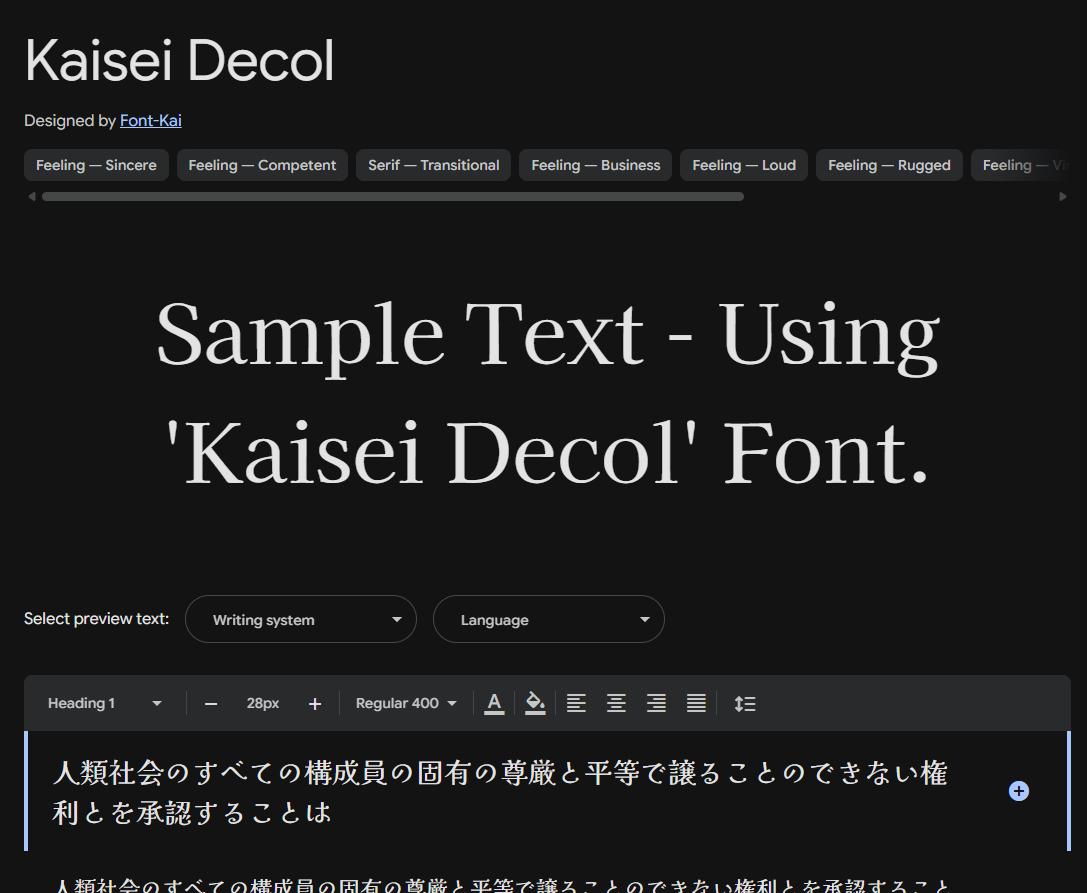1087x893 pixels.
Task: Select the Feeling — Loud tag
Action: click(744, 165)
